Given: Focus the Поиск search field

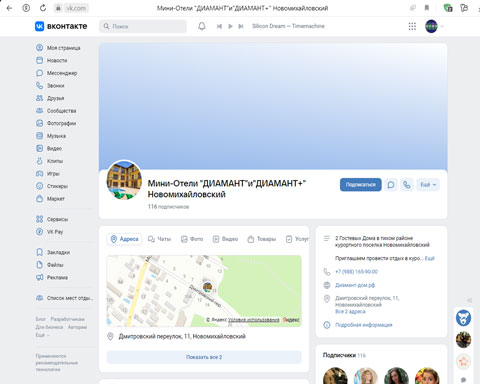Looking at the screenshot, I should click(x=143, y=26).
